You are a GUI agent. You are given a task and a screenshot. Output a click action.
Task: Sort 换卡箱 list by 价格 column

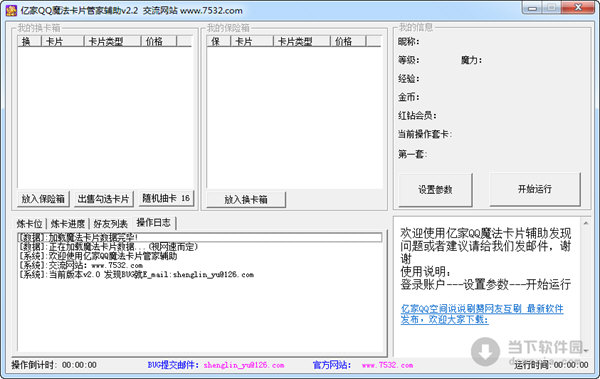point(159,41)
